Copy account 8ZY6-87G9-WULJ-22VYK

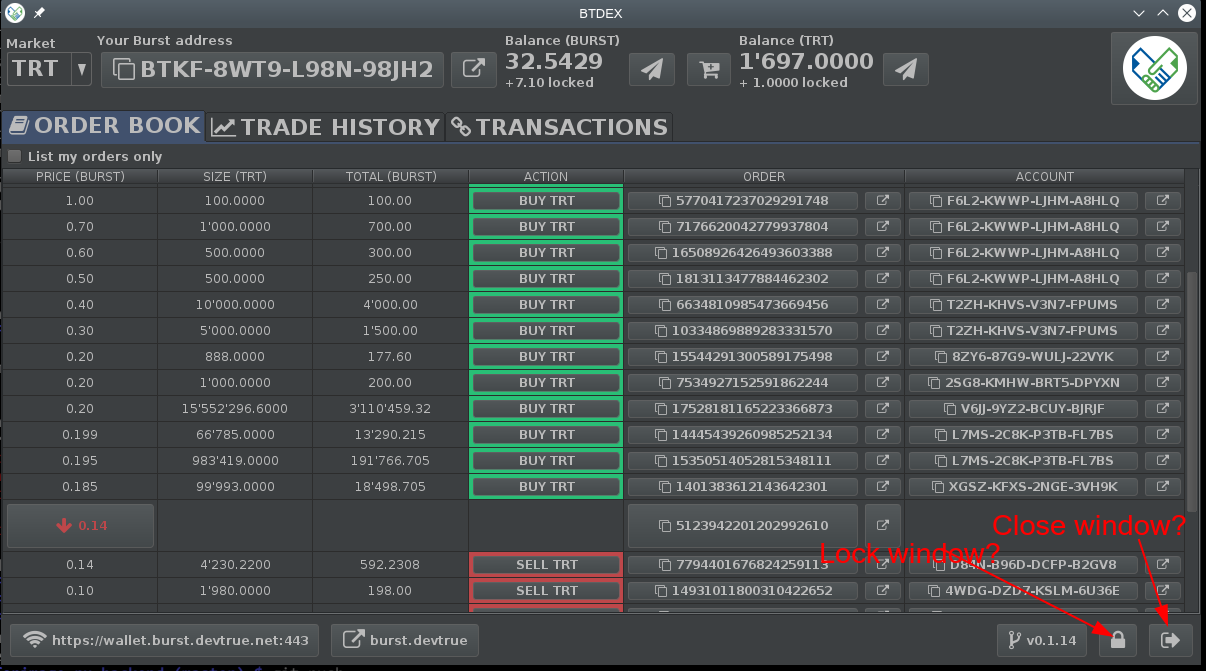coord(1023,356)
